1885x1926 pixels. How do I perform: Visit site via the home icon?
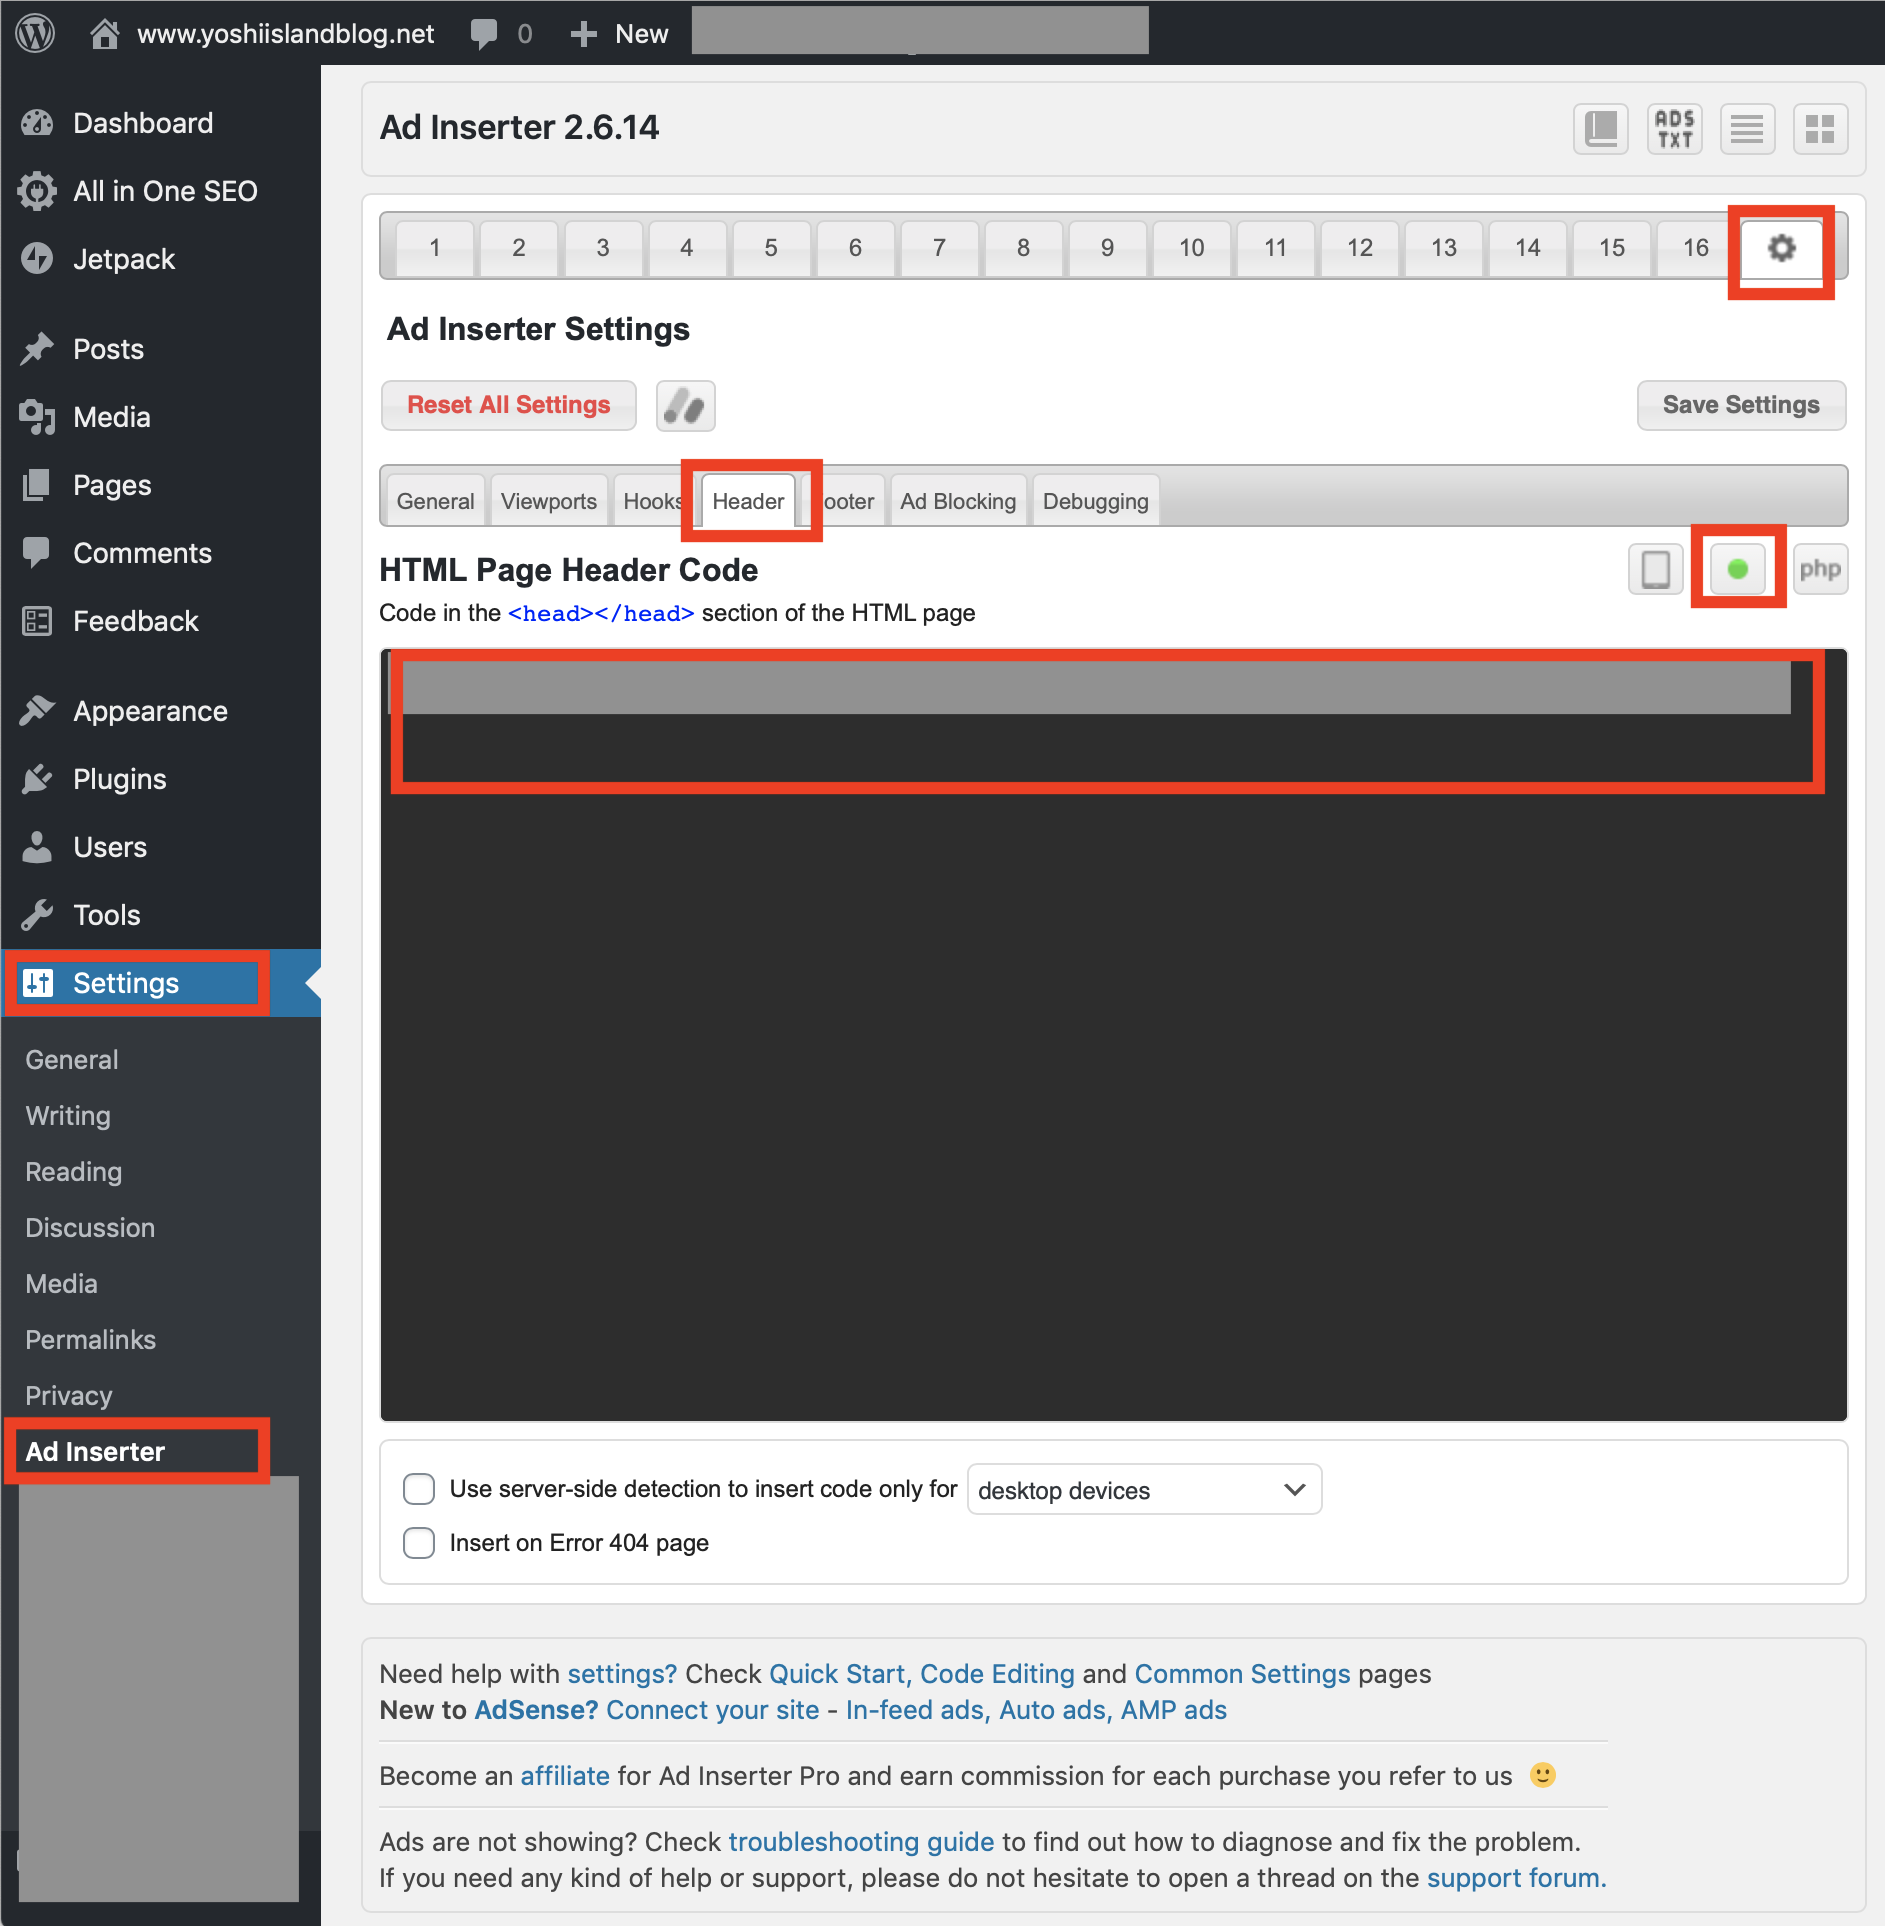(104, 33)
